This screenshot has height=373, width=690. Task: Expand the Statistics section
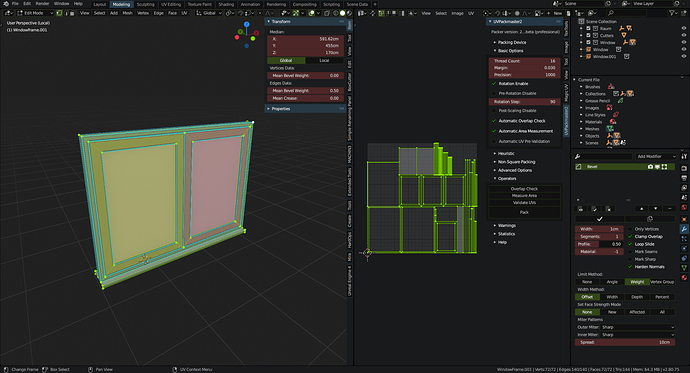(x=506, y=234)
